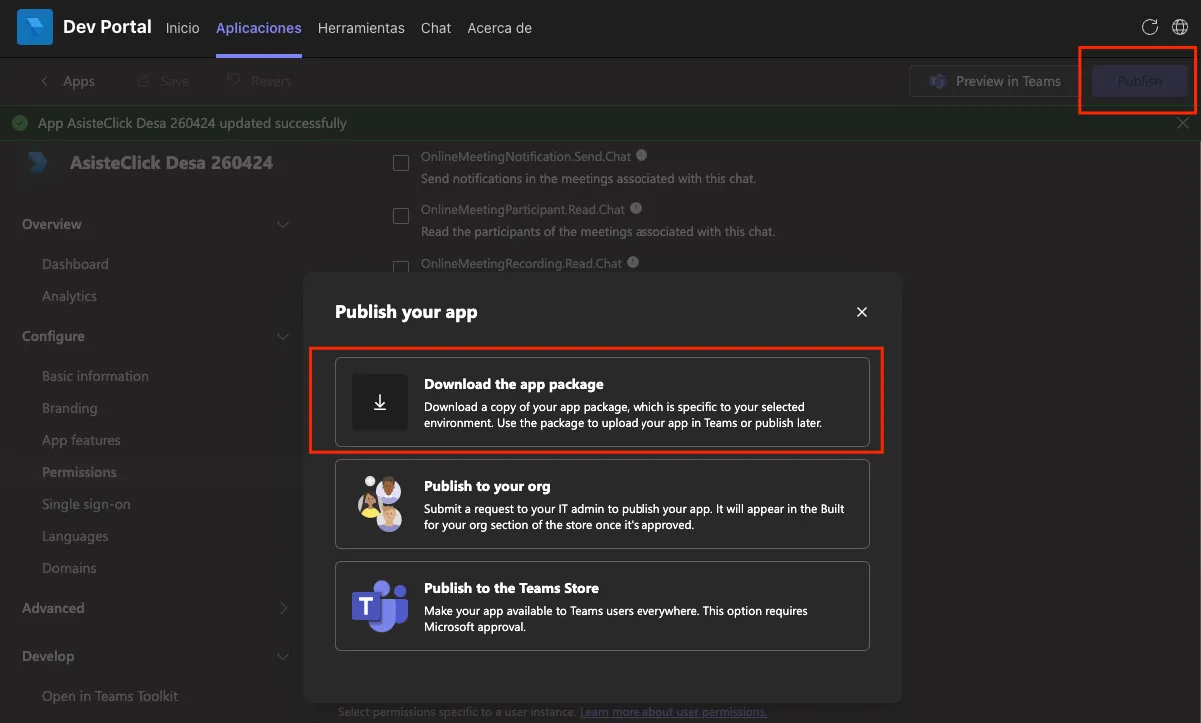Check OnlineMeetingNotification.Send.Chat permission box
Image resolution: width=1201 pixels, height=723 pixels.
point(401,163)
